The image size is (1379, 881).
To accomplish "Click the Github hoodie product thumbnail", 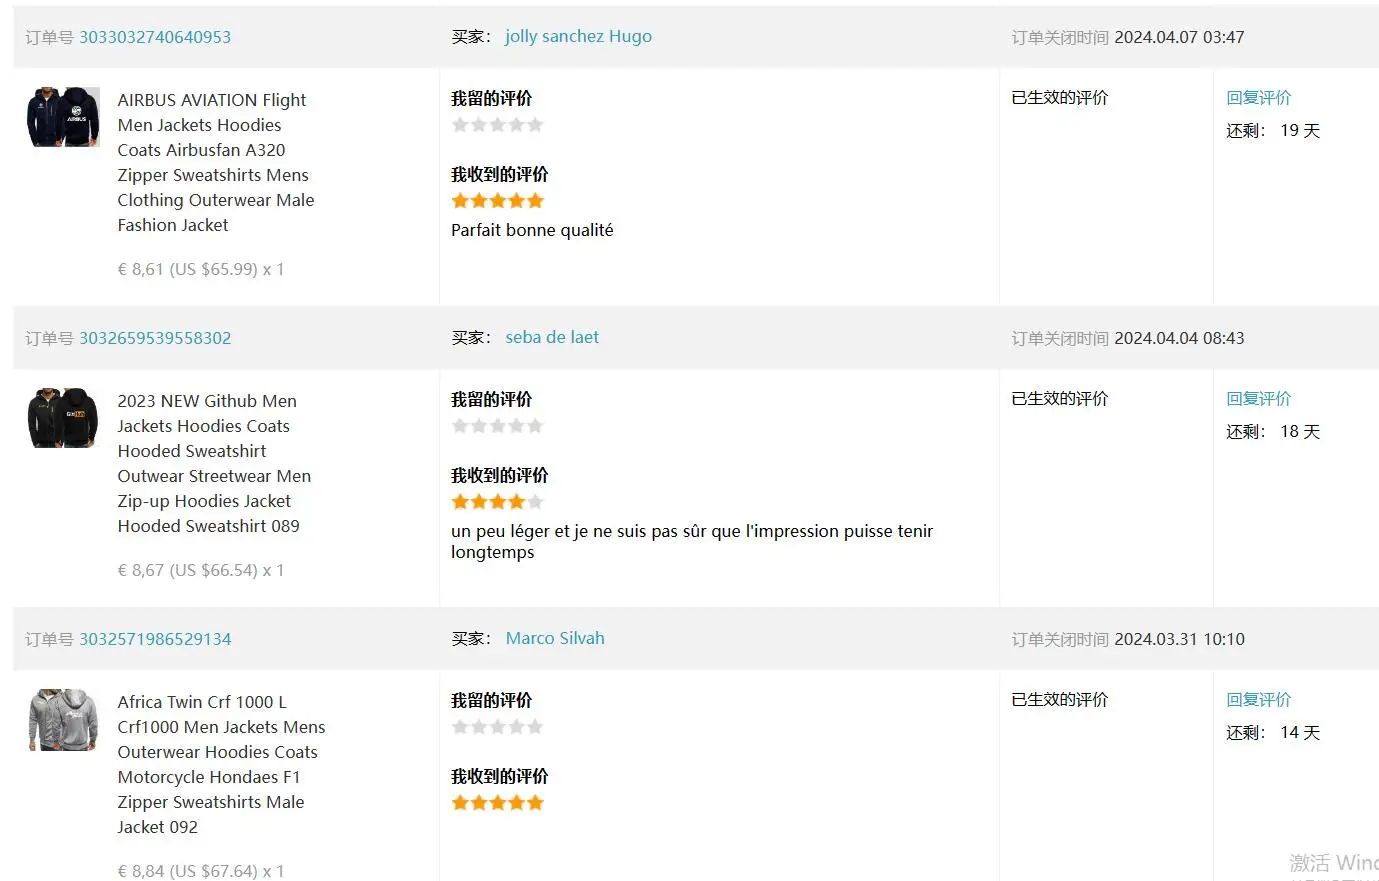I will pyautogui.click(x=63, y=418).
